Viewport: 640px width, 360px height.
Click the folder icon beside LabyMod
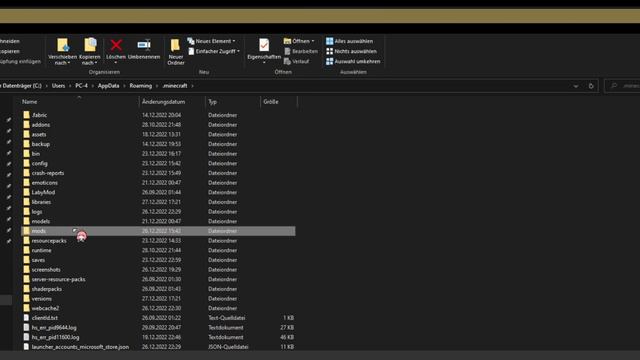point(27,192)
